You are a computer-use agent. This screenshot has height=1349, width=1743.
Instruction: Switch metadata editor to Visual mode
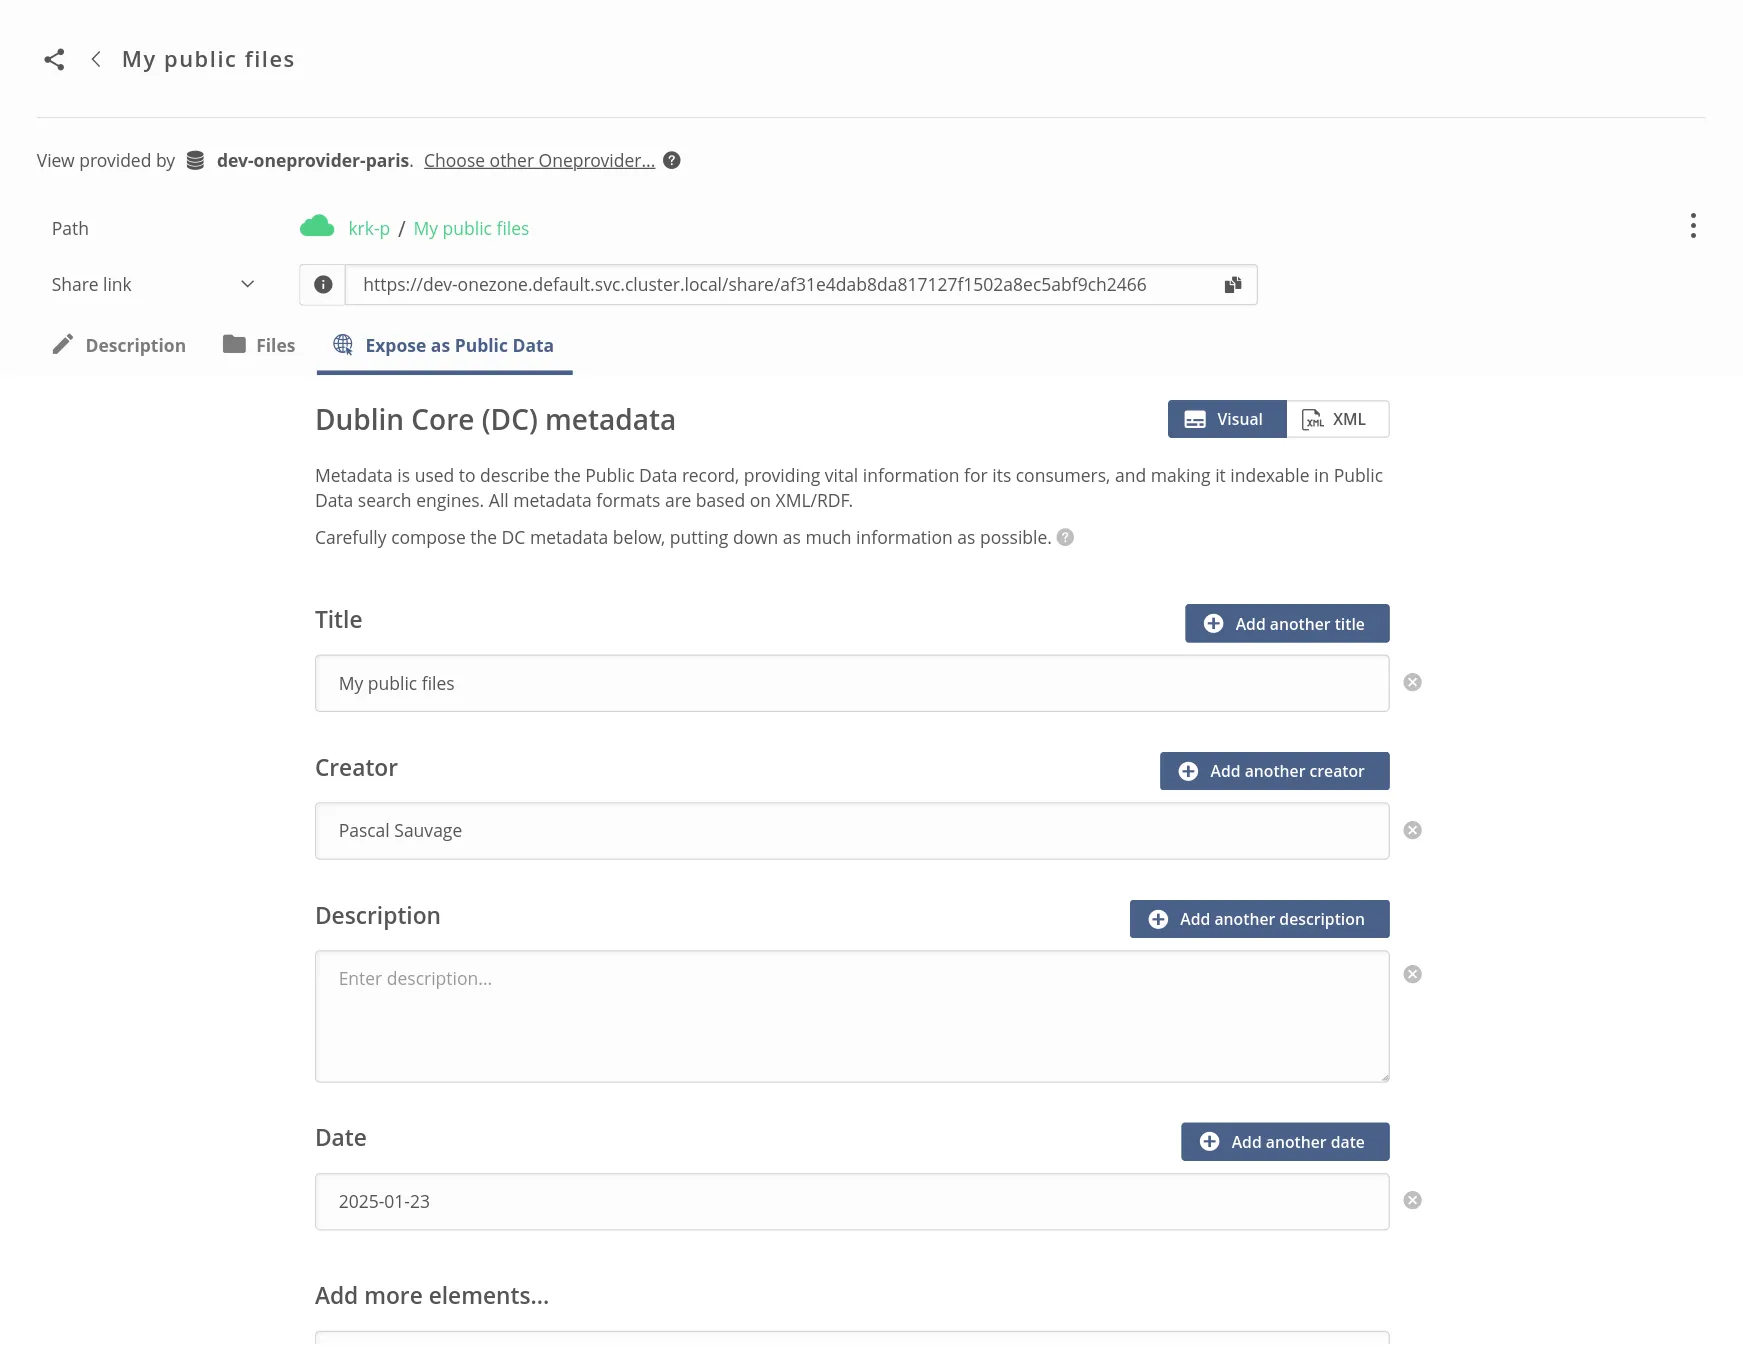tap(1226, 420)
